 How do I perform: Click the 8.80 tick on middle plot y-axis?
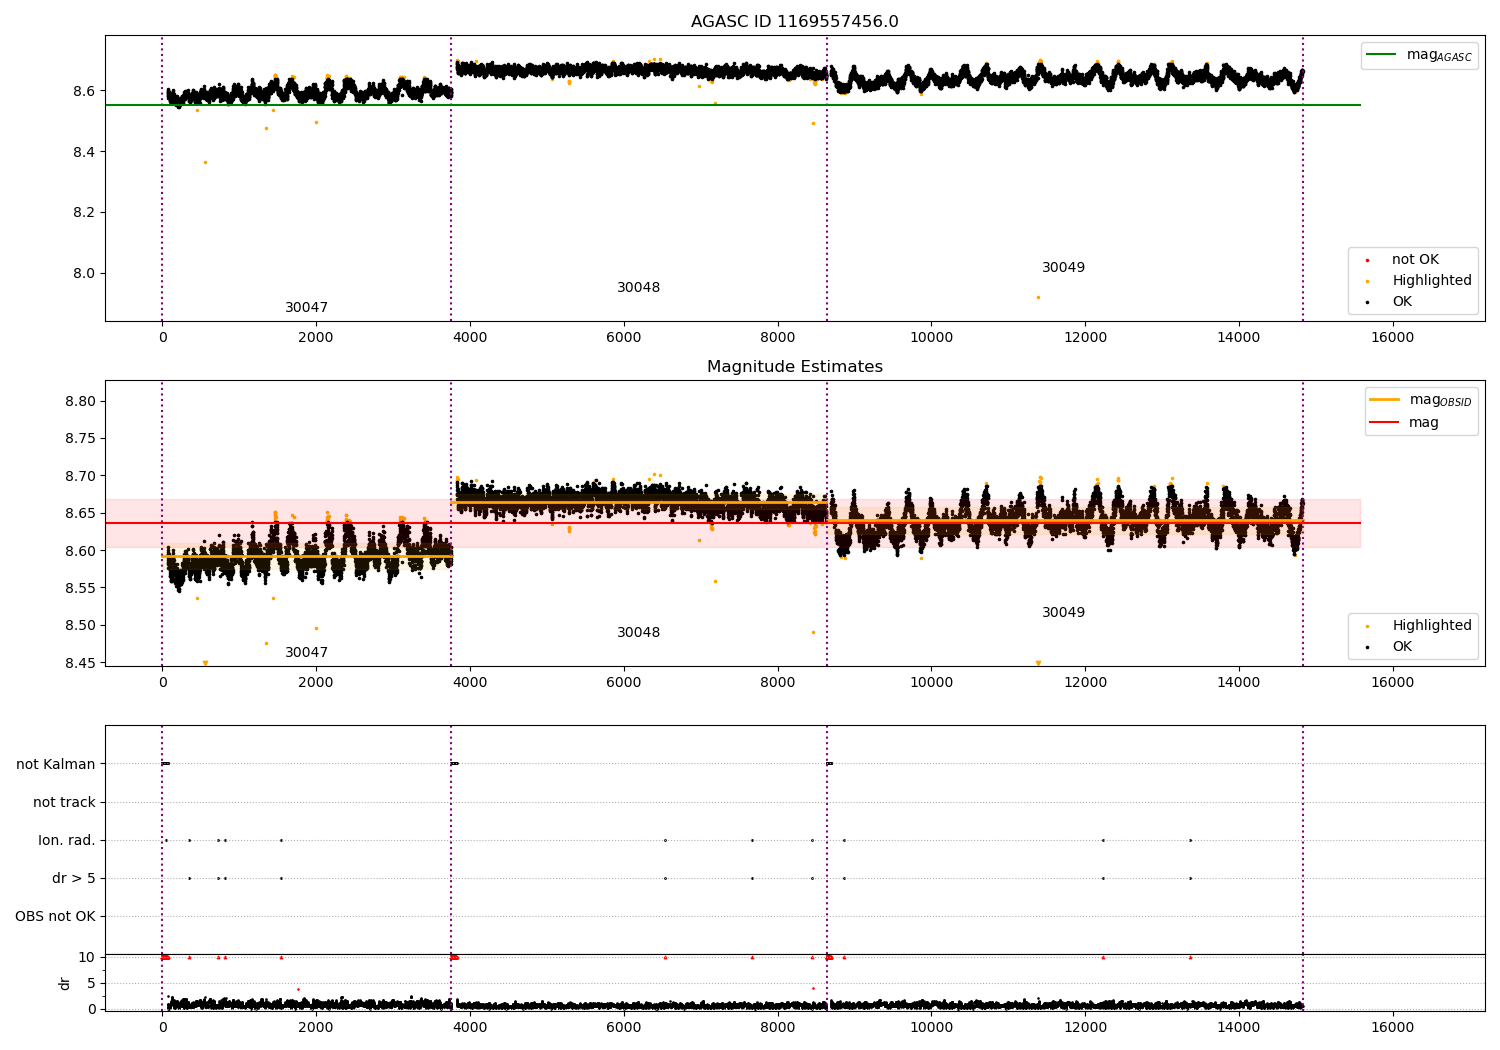point(79,402)
